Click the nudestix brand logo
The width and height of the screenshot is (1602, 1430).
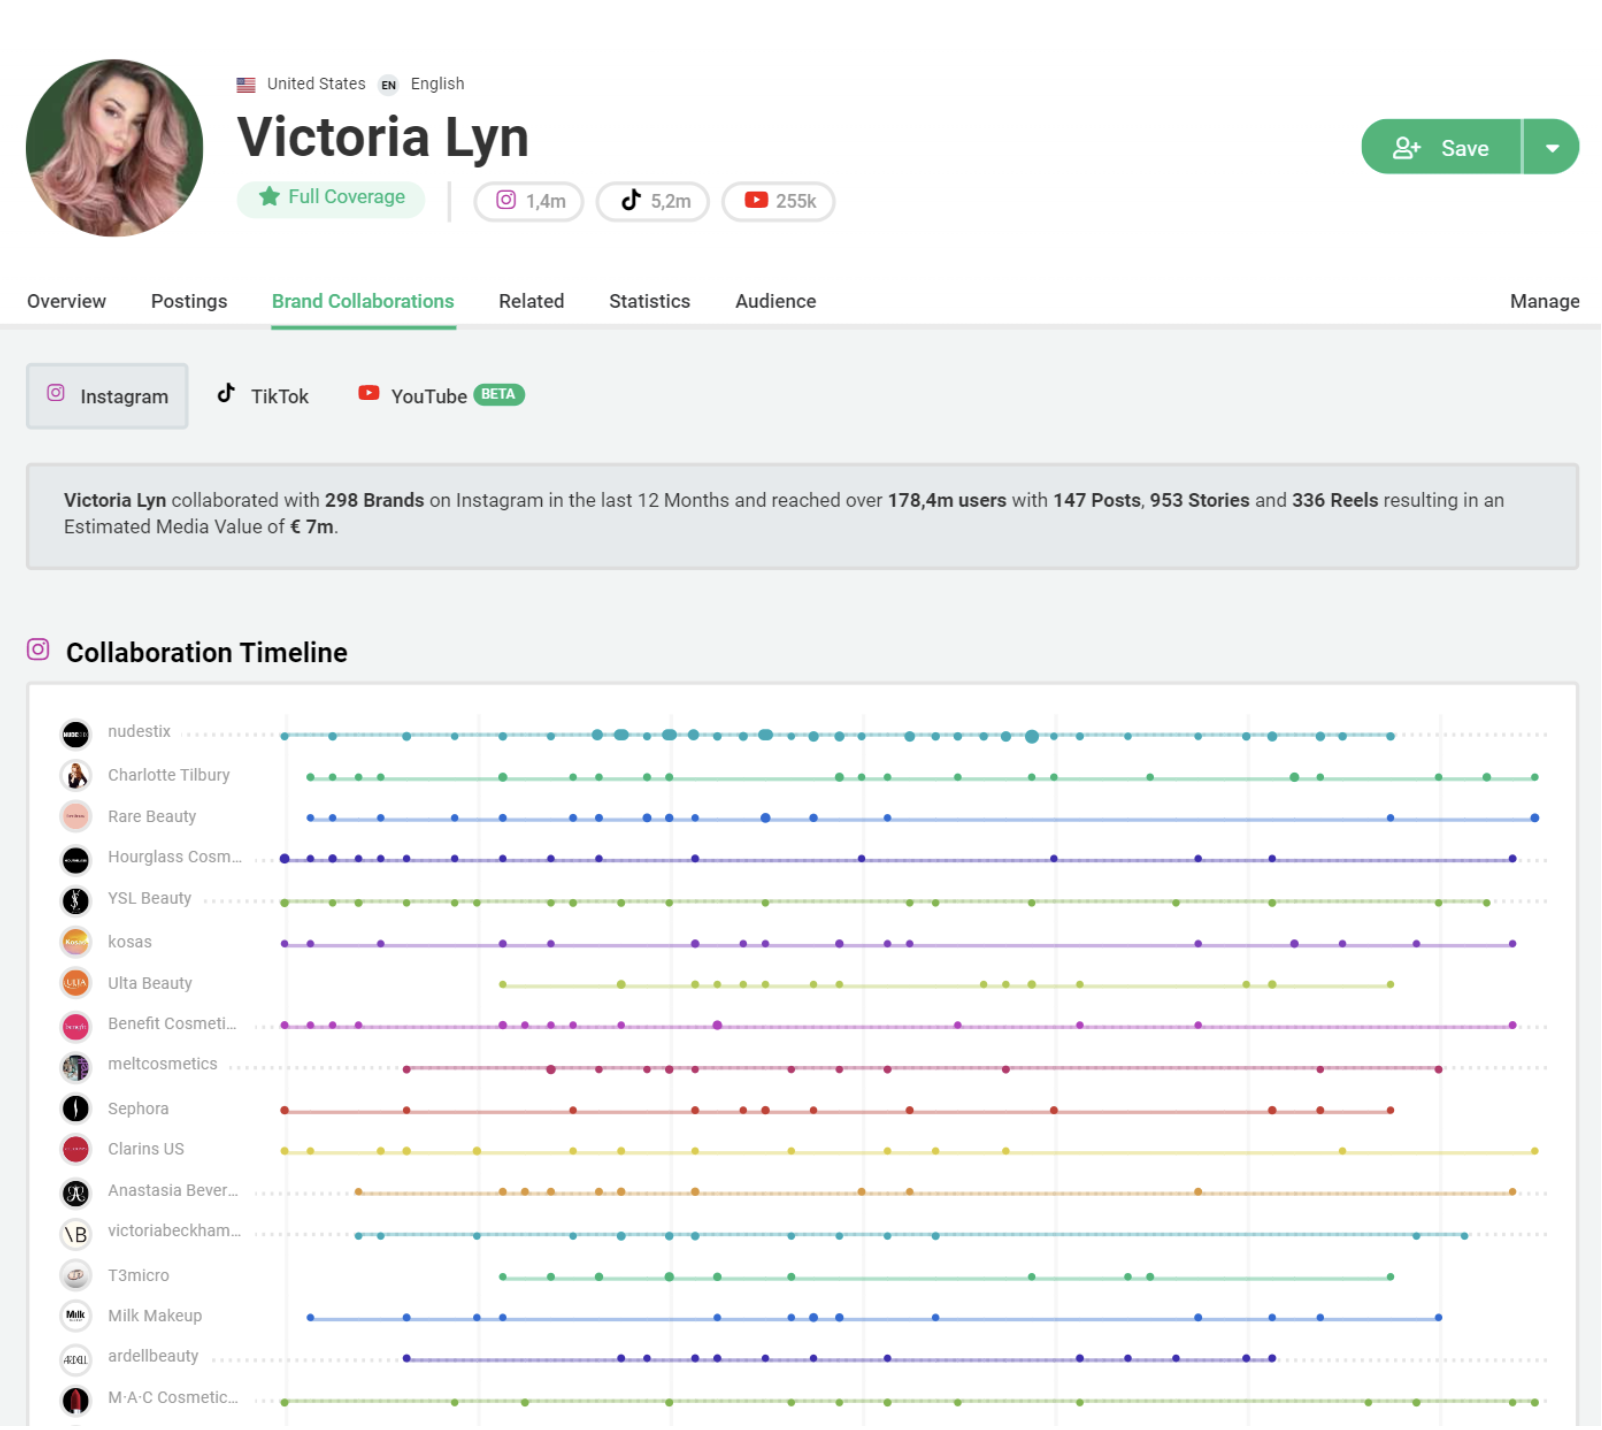point(75,732)
